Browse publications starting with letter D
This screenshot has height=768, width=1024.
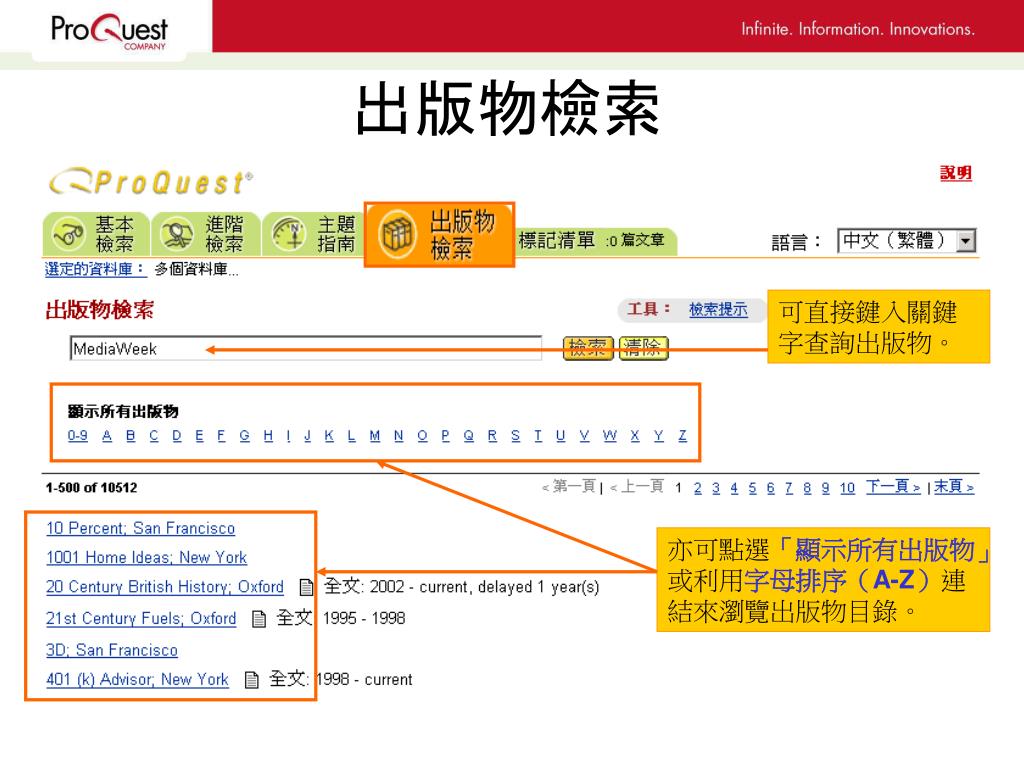point(176,436)
